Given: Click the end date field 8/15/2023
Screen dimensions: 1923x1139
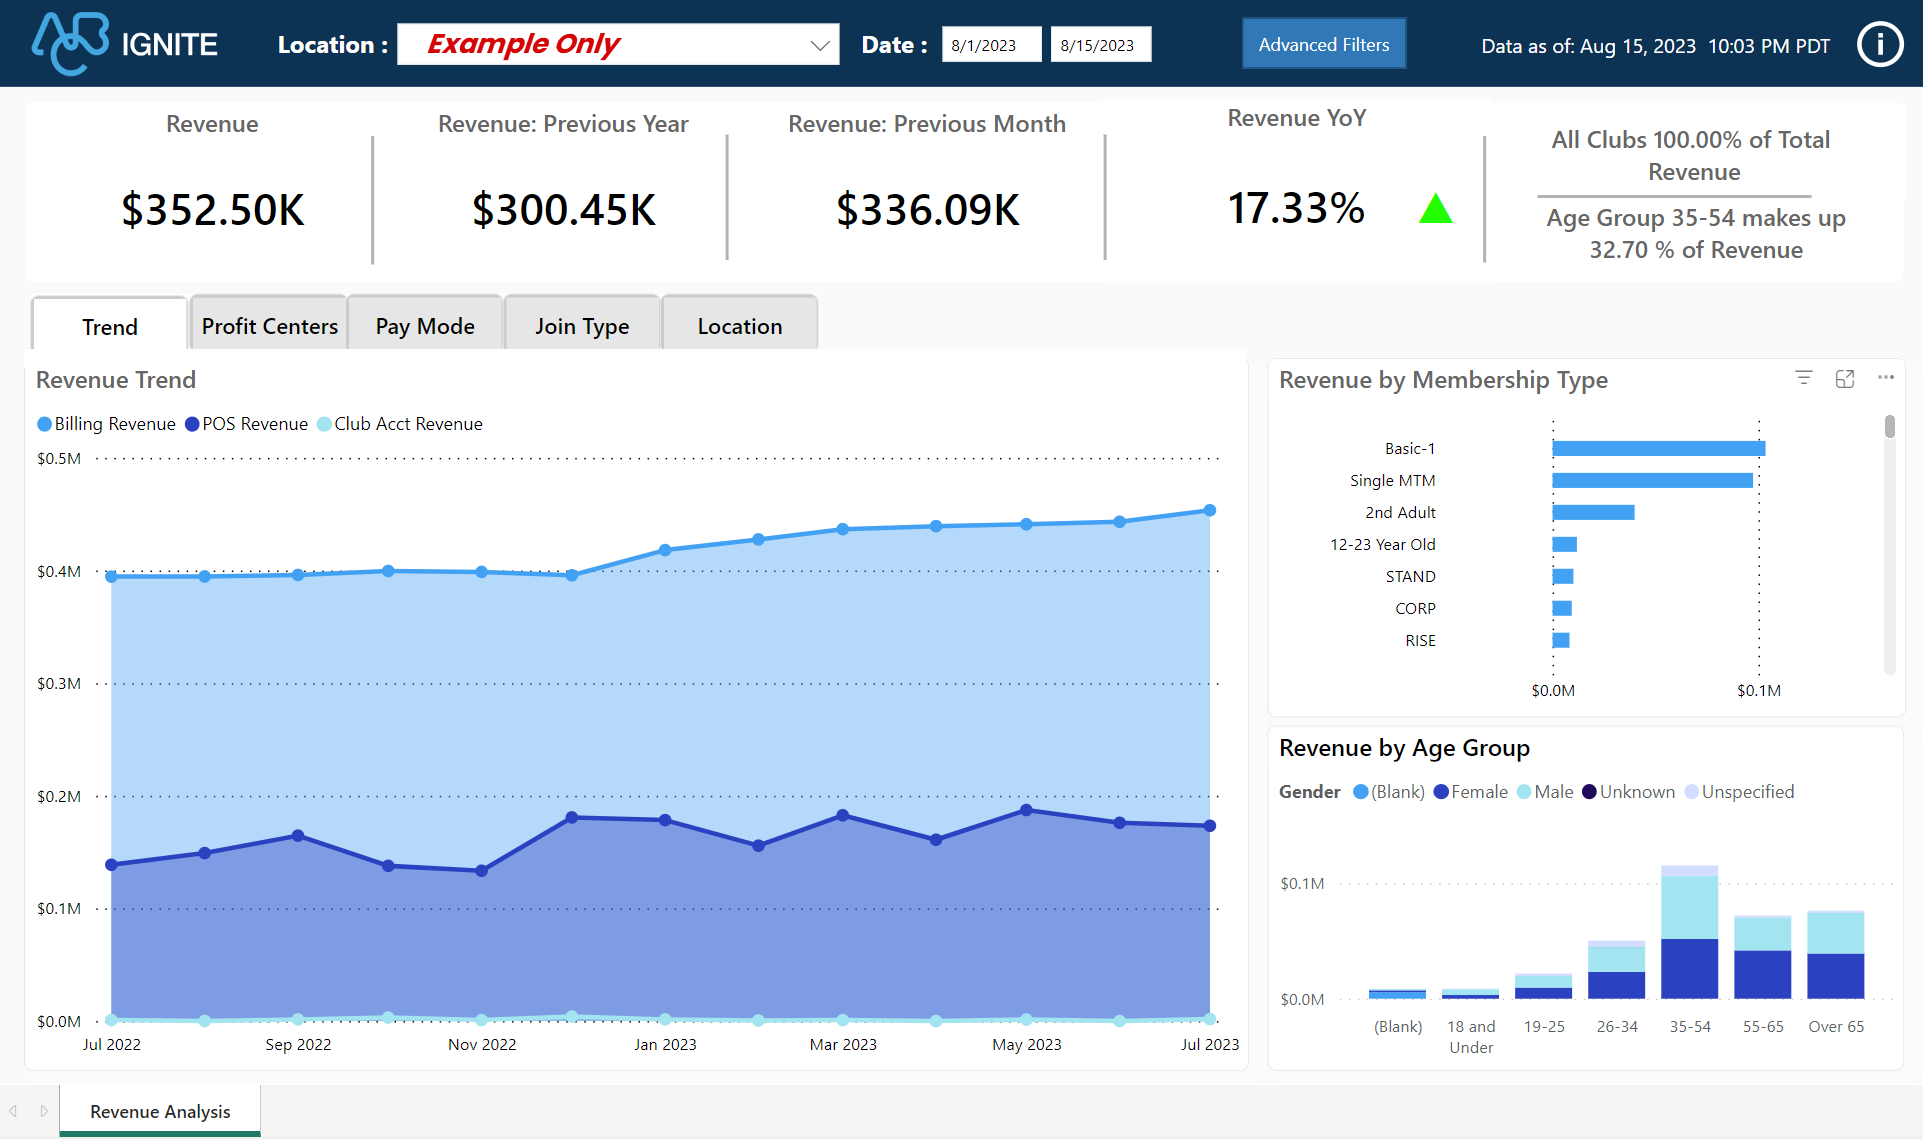Looking at the screenshot, I should point(1101,45).
